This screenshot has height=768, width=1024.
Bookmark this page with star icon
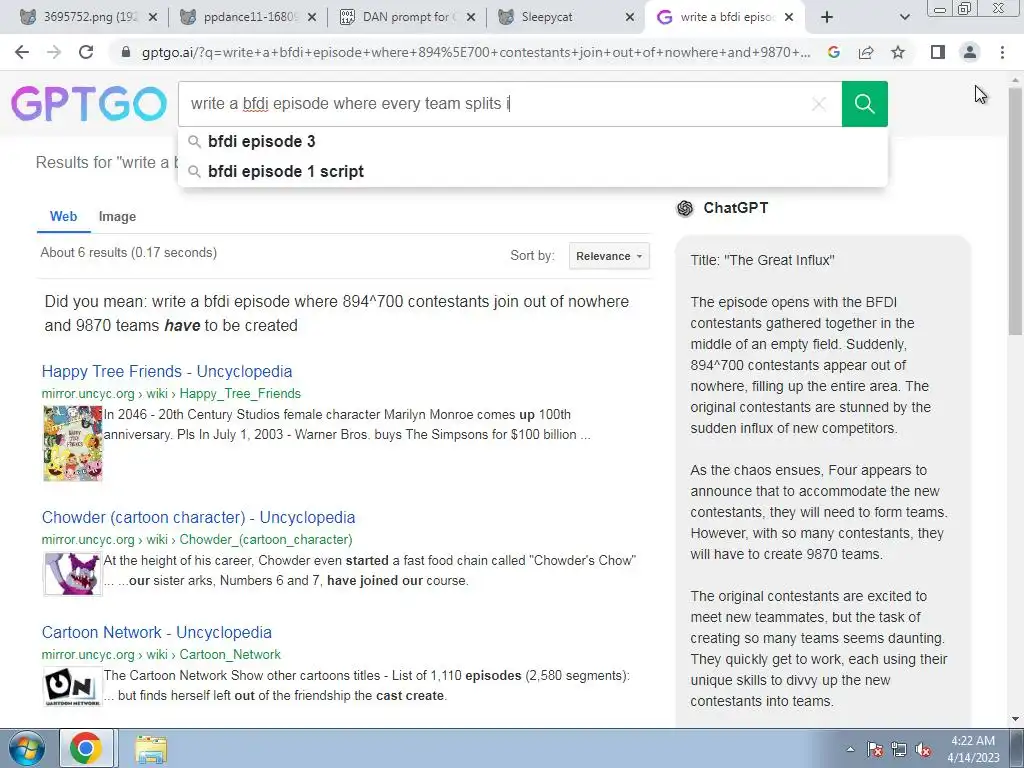pyautogui.click(x=898, y=52)
